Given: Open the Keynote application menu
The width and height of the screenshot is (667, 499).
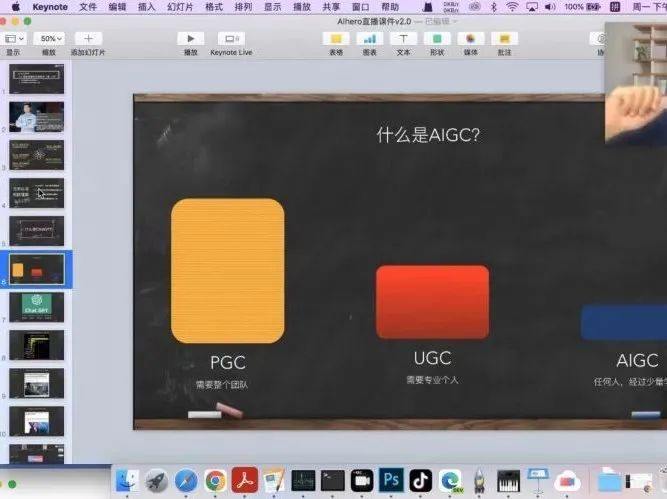Looking at the screenshot, I should click(50, 7).
